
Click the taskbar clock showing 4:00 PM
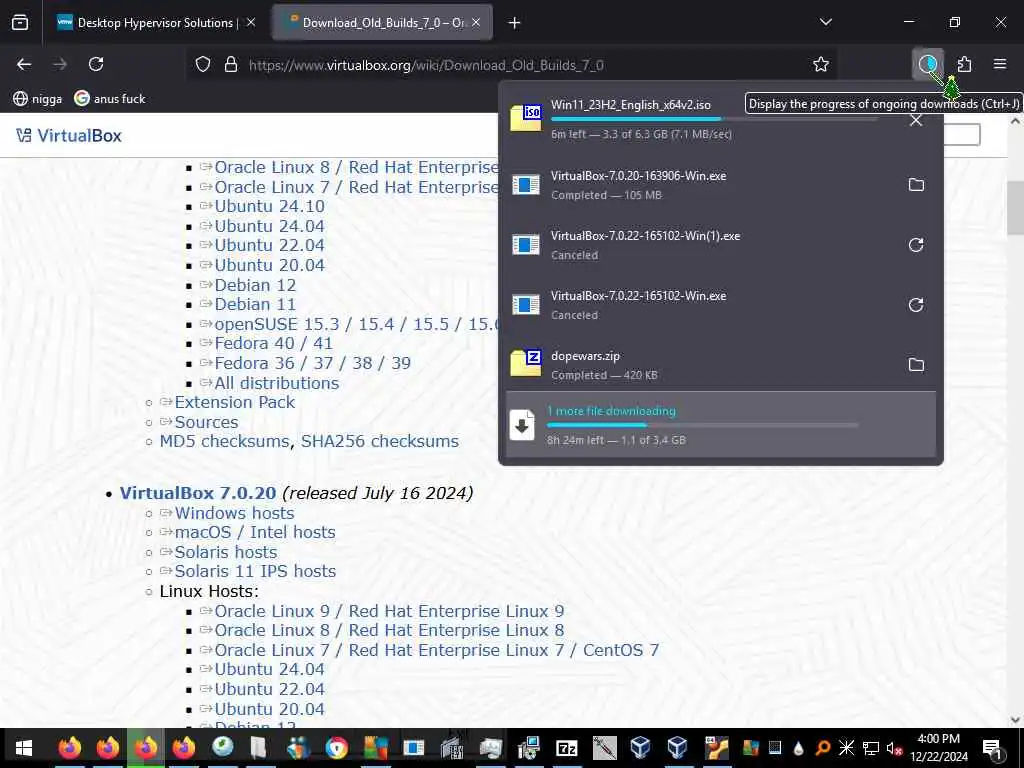point(938,748)
